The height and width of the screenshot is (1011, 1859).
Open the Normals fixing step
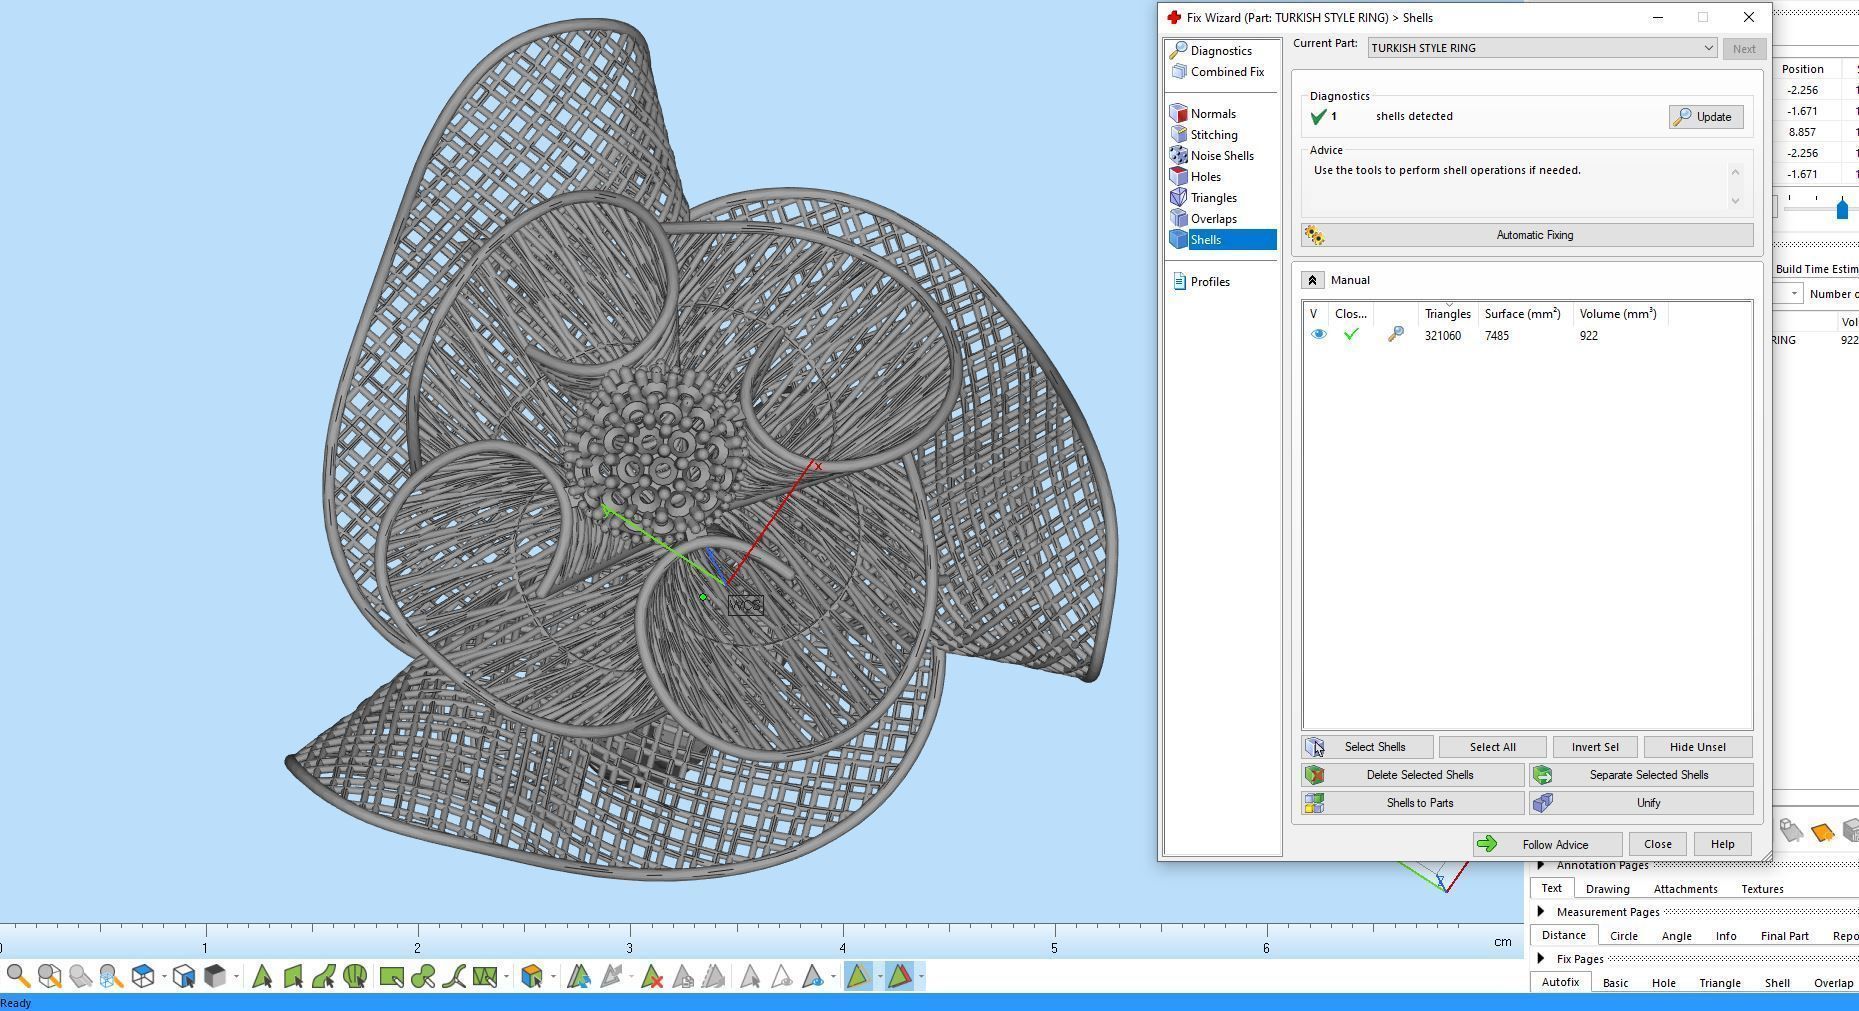(x=1212, y=114)
